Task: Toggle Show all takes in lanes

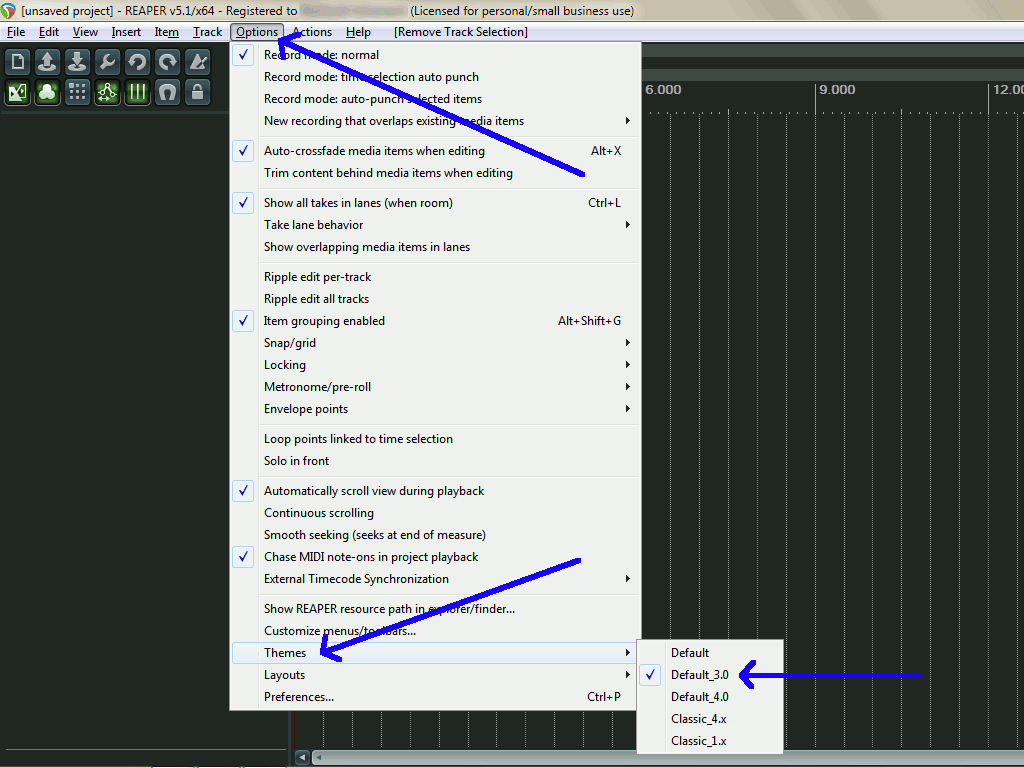Action: pyautogui.click(x=435, y=203)
